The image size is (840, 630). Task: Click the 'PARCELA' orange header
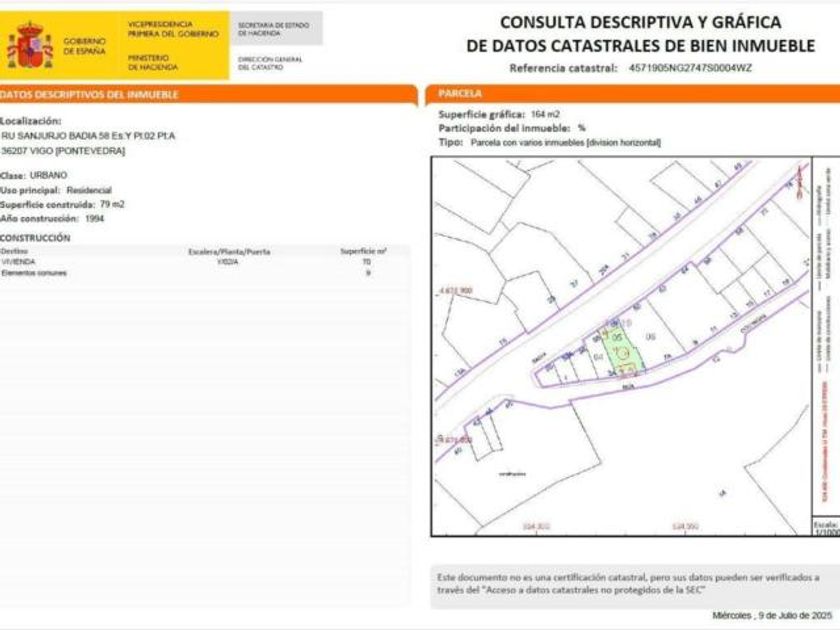633,94
